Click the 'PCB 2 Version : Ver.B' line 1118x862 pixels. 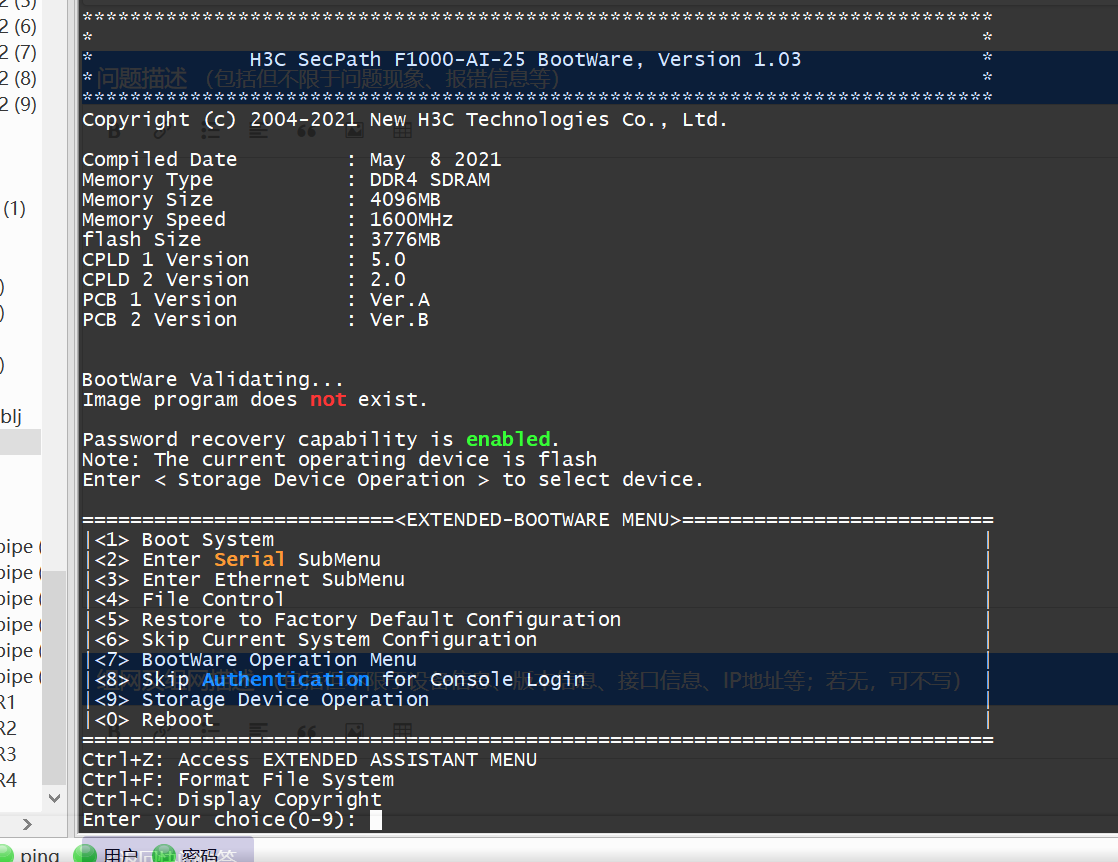[256, 319]
